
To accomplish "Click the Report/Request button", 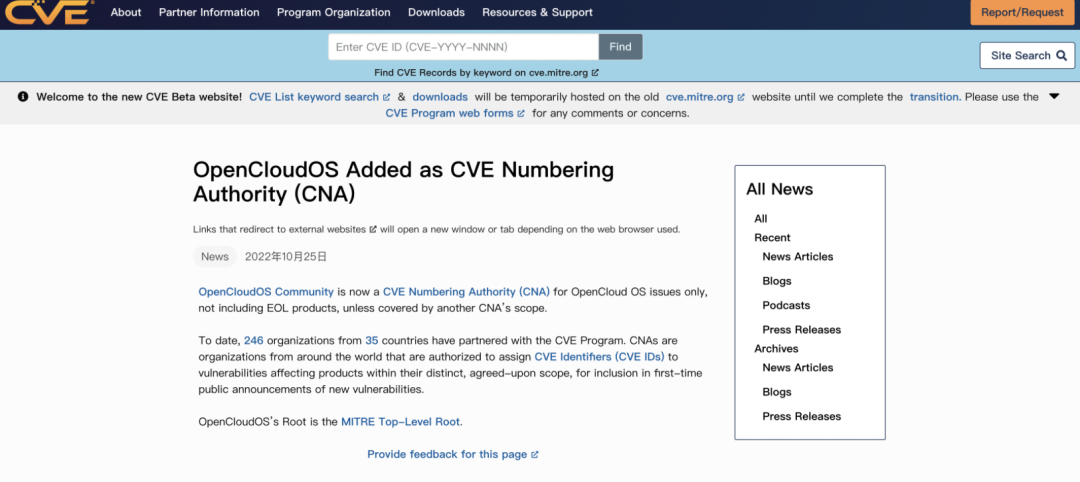I will 1022,12.
